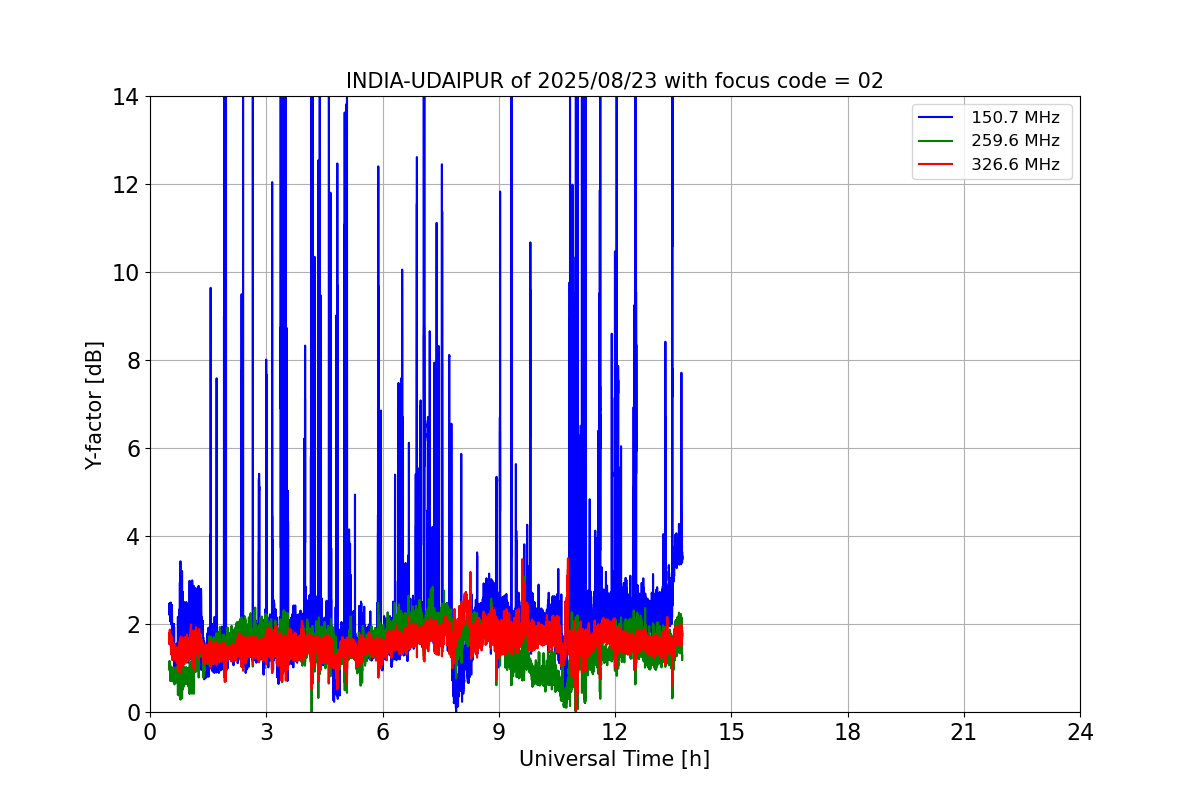Viewport: 1200px width, 800px height.
Task: Click y-axis tick label 10
Action: [x=126, y=273]
